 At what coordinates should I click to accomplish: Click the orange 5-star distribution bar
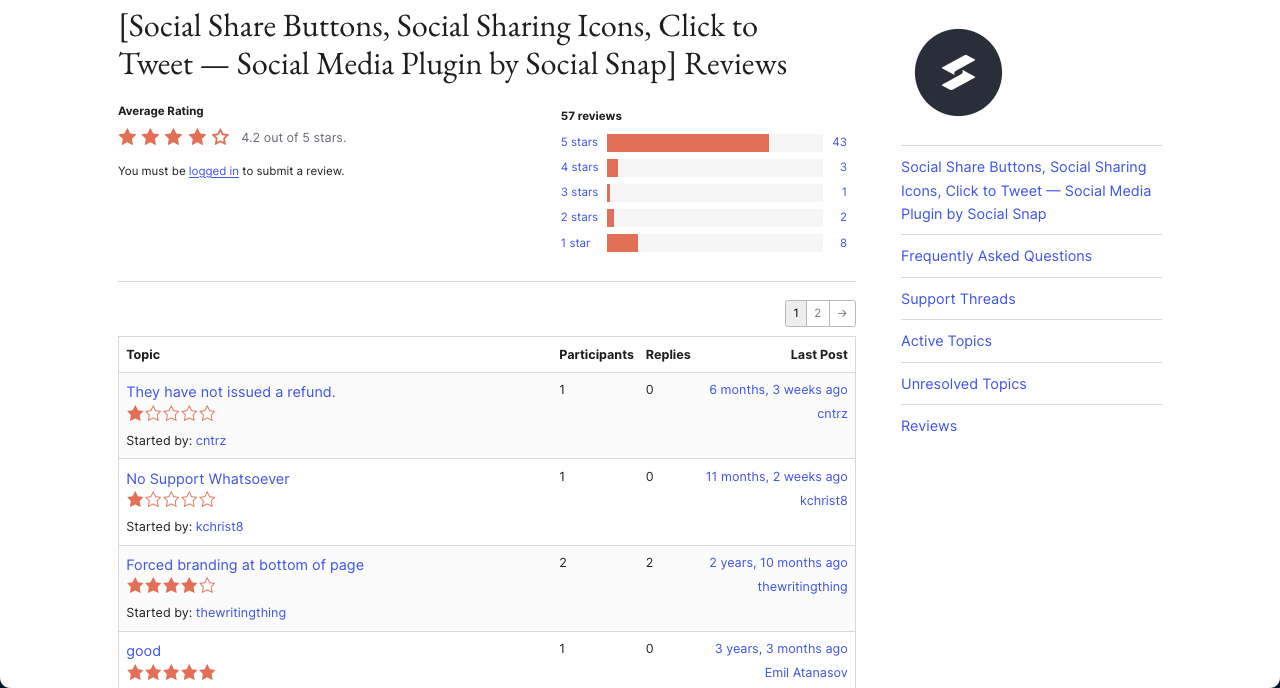pyautogui.click(x=687, y=142)
